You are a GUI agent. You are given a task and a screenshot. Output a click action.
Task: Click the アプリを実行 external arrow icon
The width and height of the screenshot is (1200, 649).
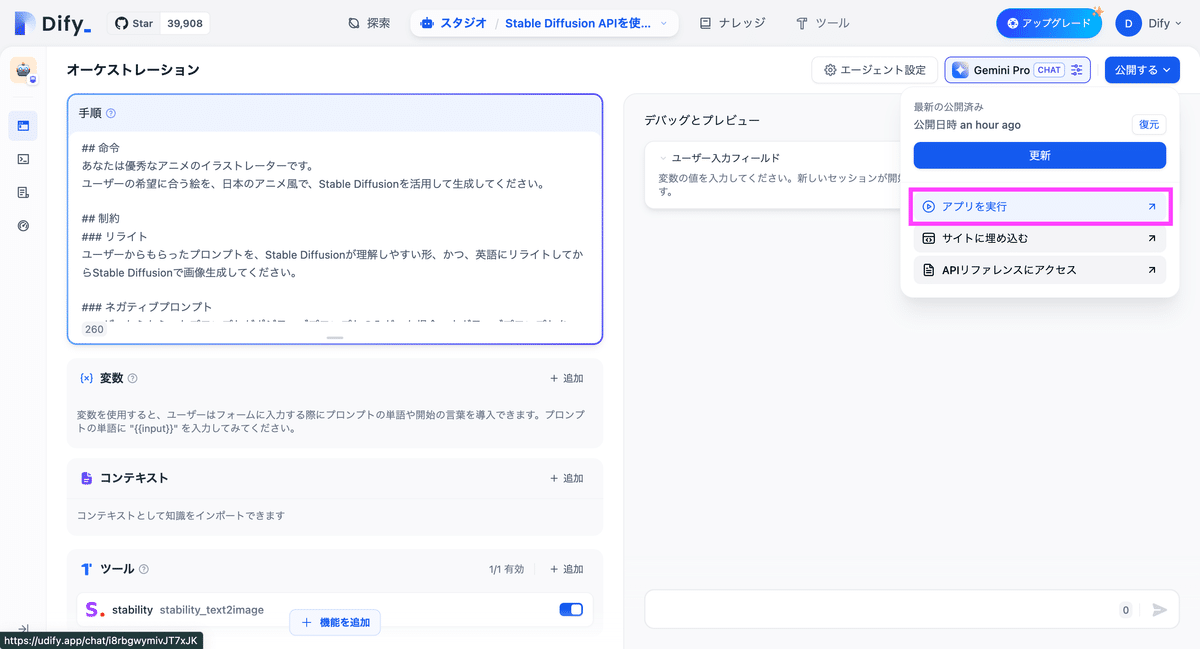[x=1152, y=207]
